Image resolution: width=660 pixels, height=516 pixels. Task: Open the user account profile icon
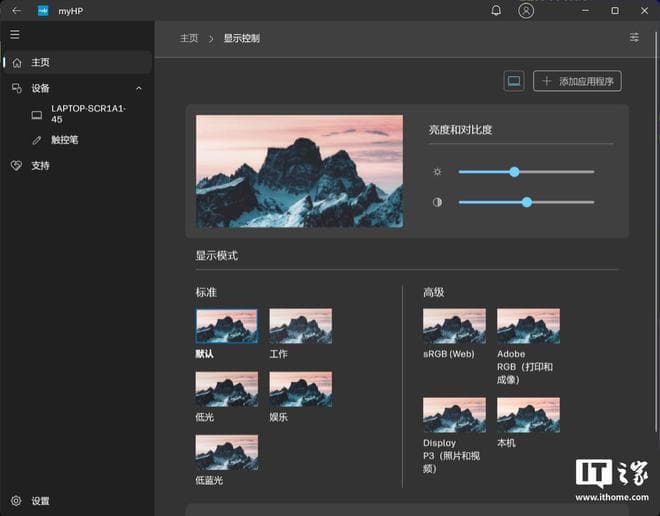pos(526,11)
